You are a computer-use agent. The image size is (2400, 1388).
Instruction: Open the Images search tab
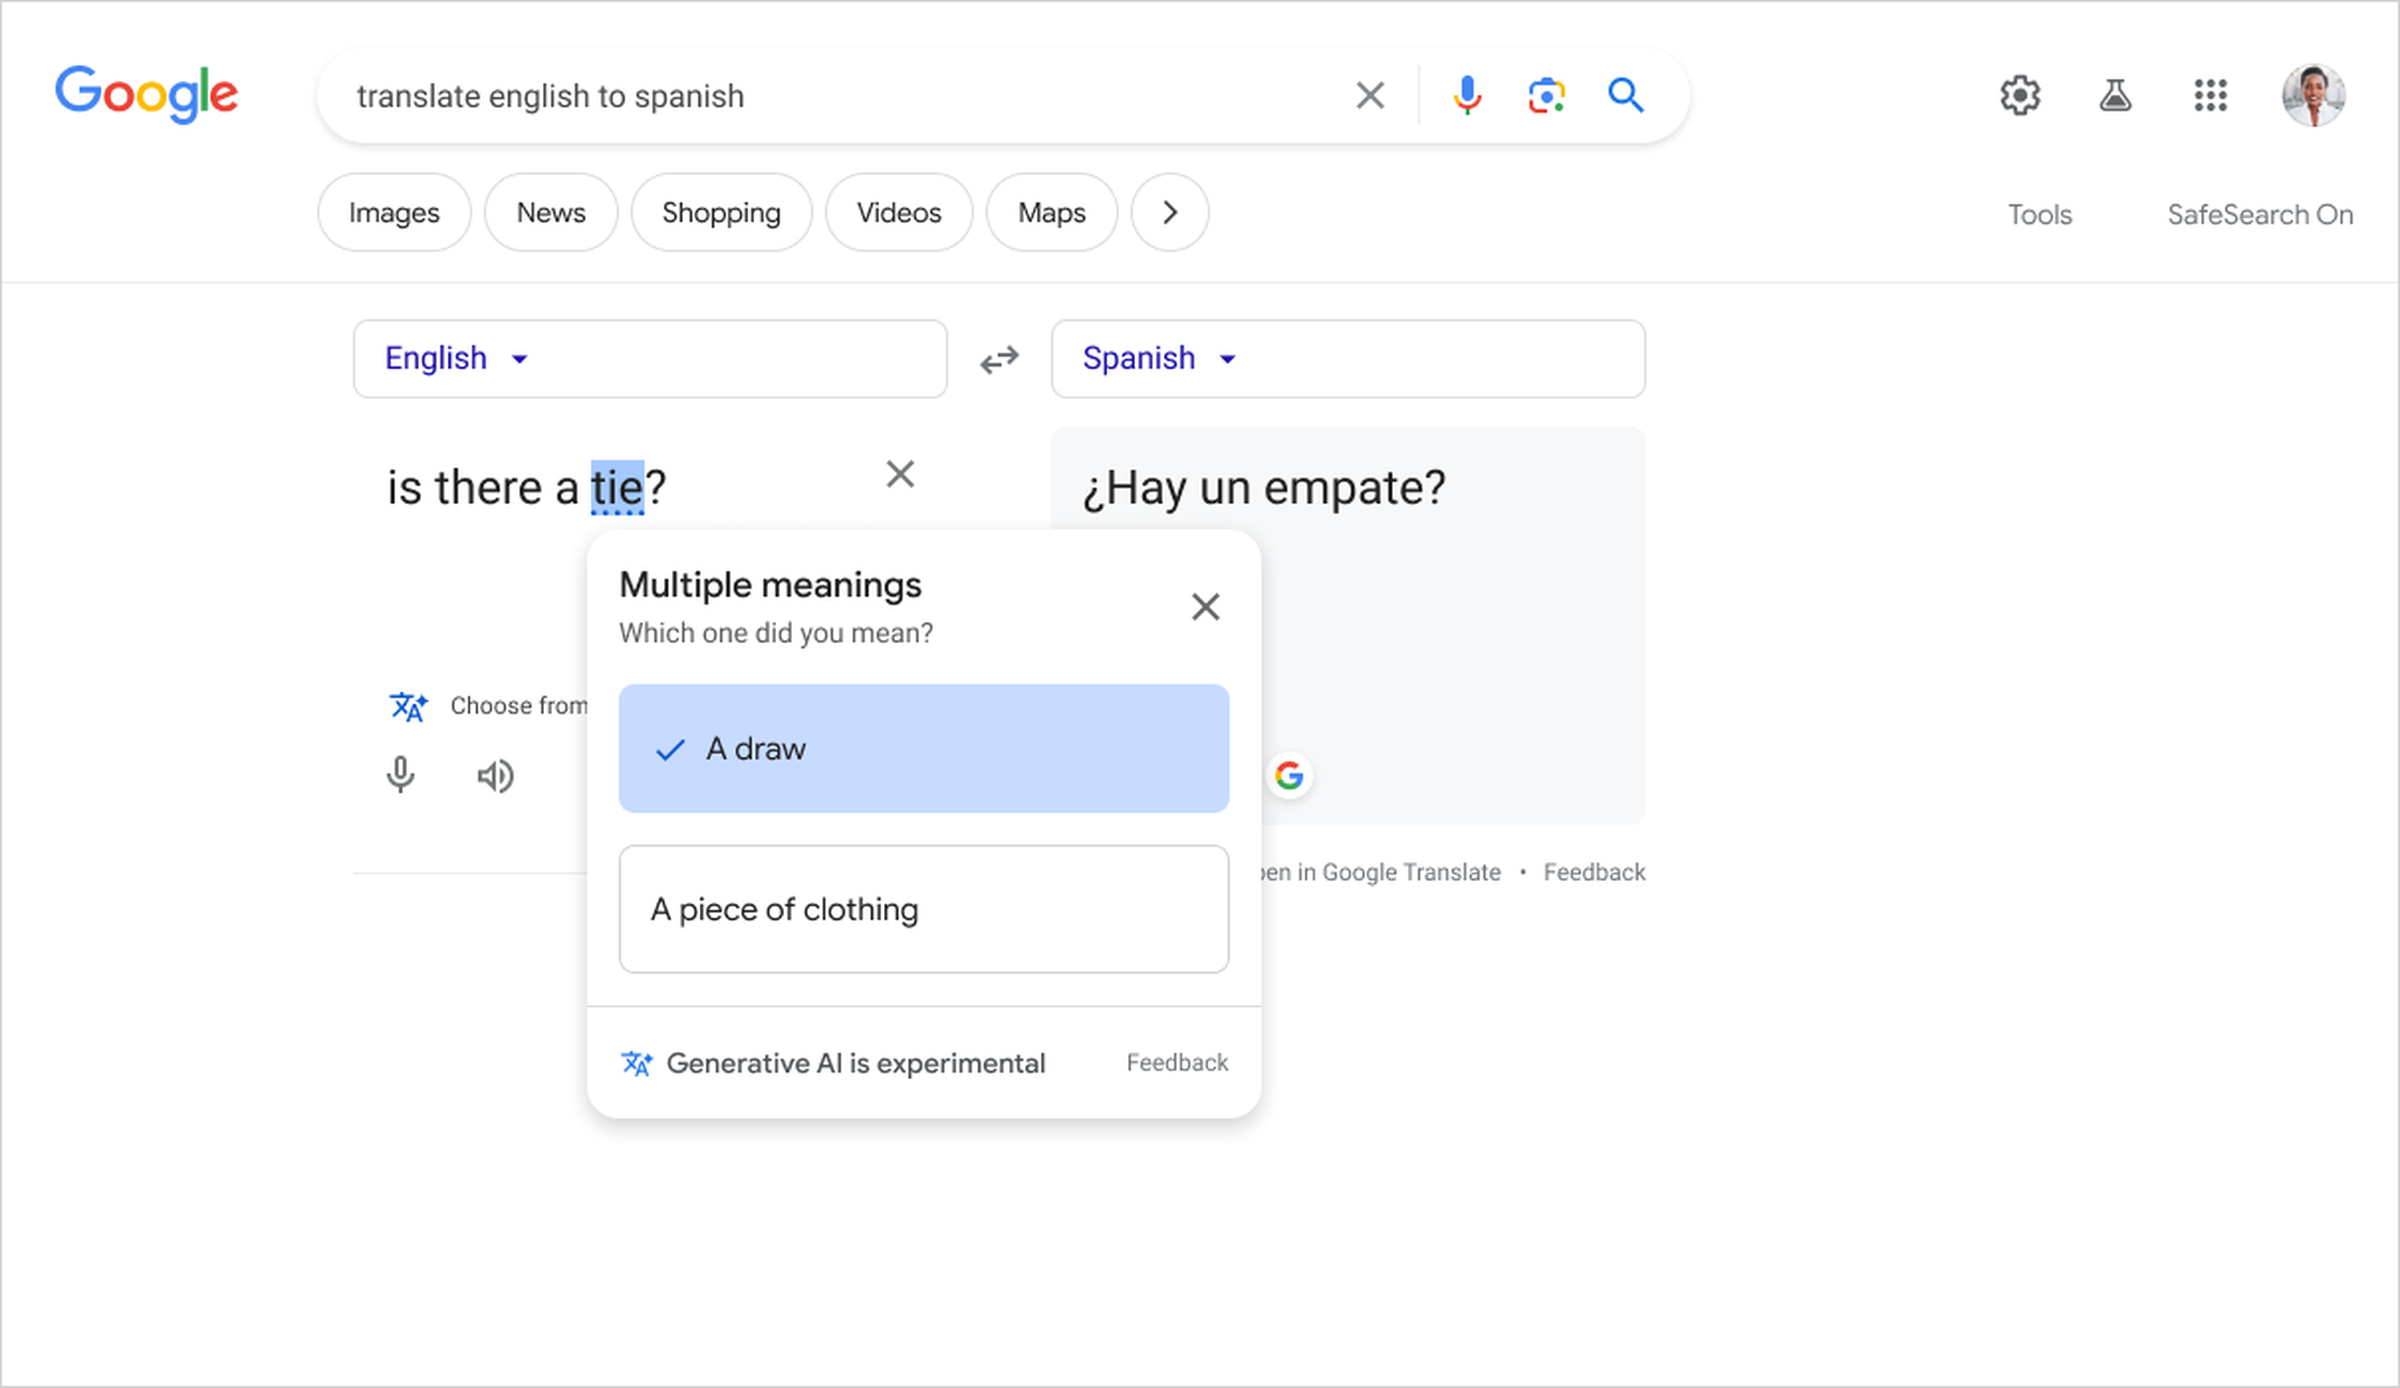click(x=395, y=213)
